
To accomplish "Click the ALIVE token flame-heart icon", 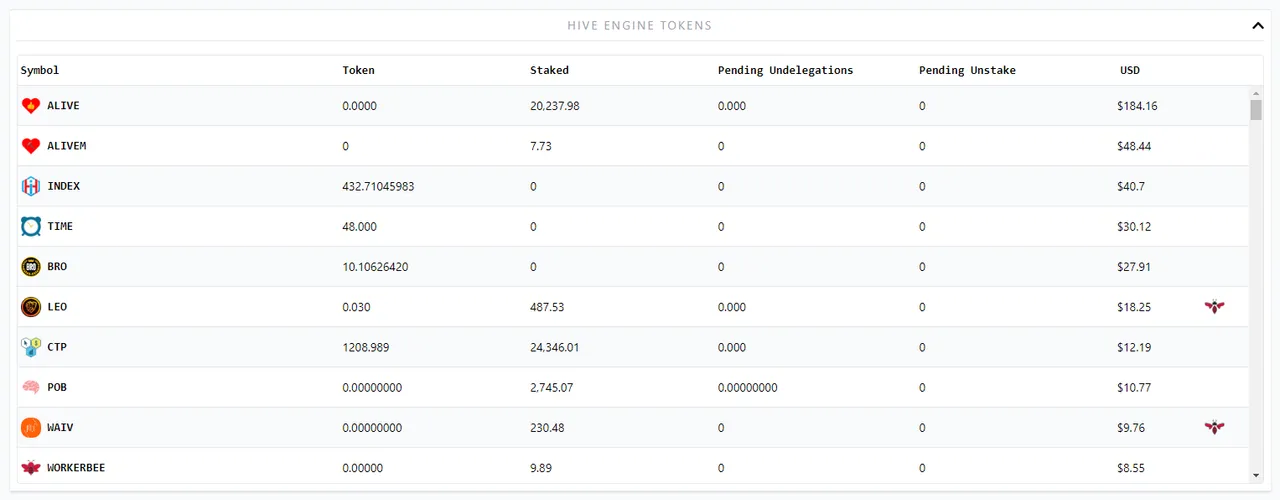I will click(31, 106).
